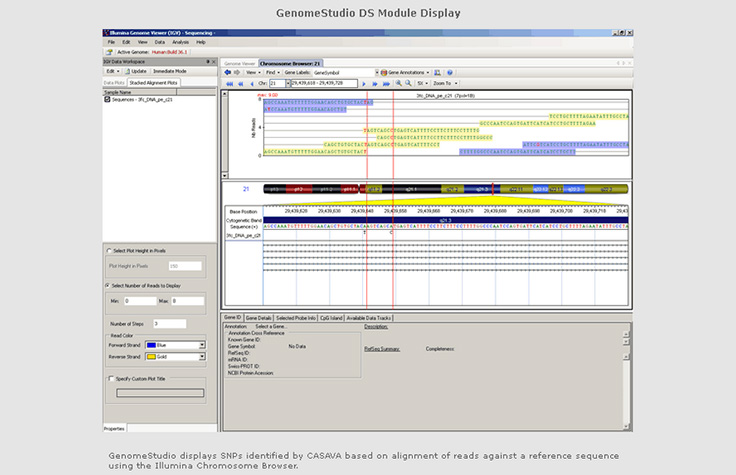Click band q21.3 on the chromosome ideogram

point(482,188)
